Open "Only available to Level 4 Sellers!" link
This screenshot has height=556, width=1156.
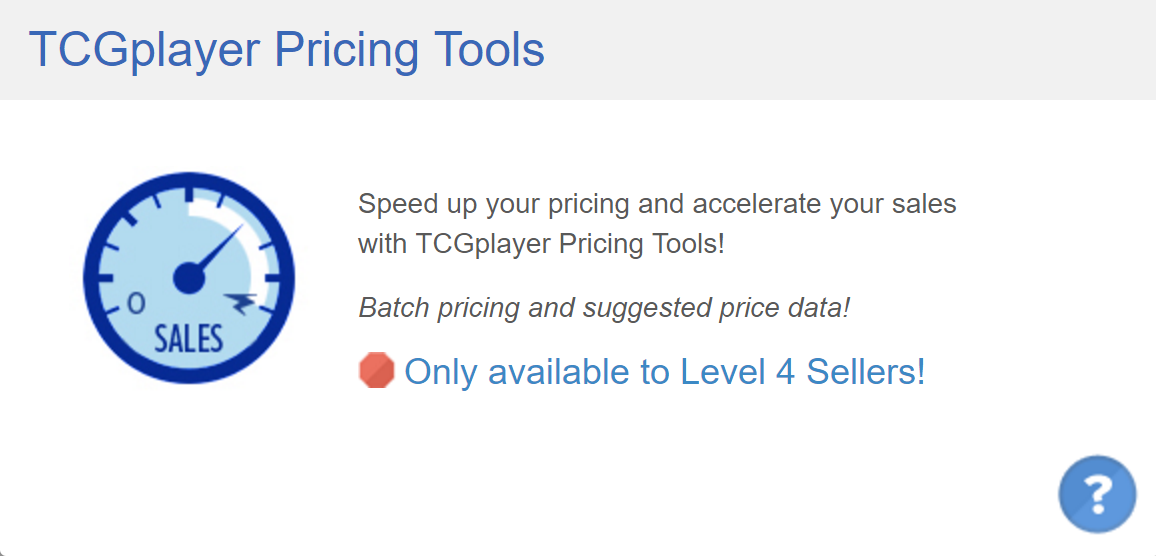[x=664, y=372]
